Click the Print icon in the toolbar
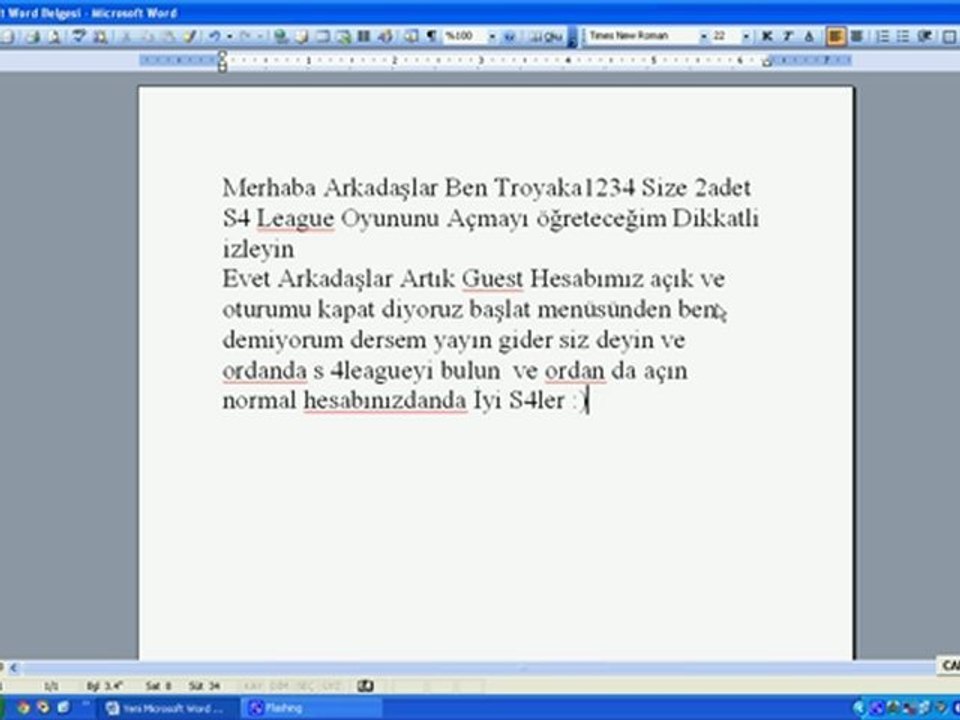 coord(33,37)
